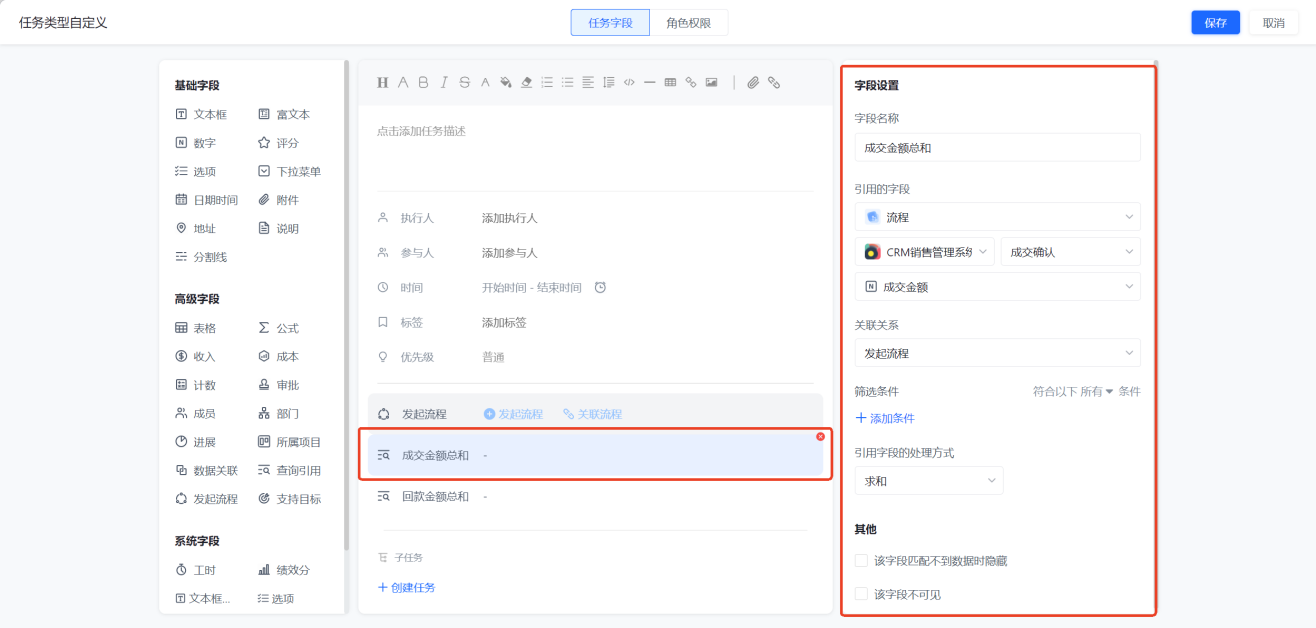Insert a table via the toolbar table icon
The image size is (1316, 628).
coord(670,83)
